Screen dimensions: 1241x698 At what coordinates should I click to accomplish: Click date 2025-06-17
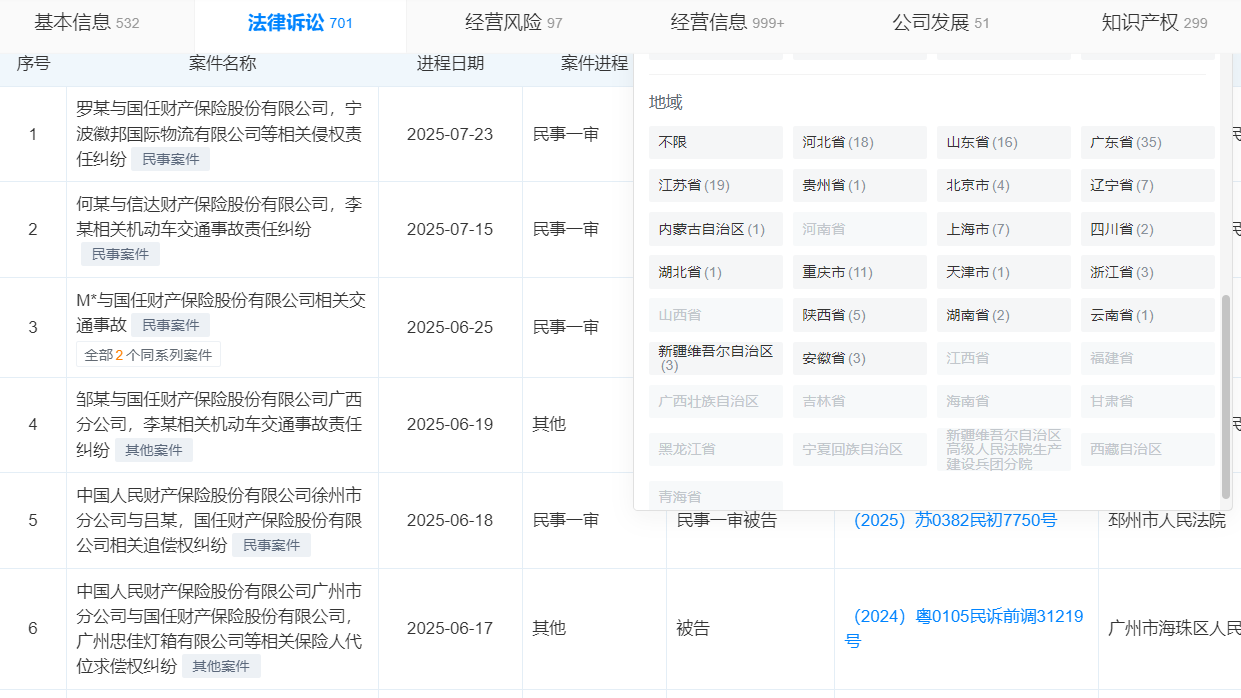(x=450, y=628)
